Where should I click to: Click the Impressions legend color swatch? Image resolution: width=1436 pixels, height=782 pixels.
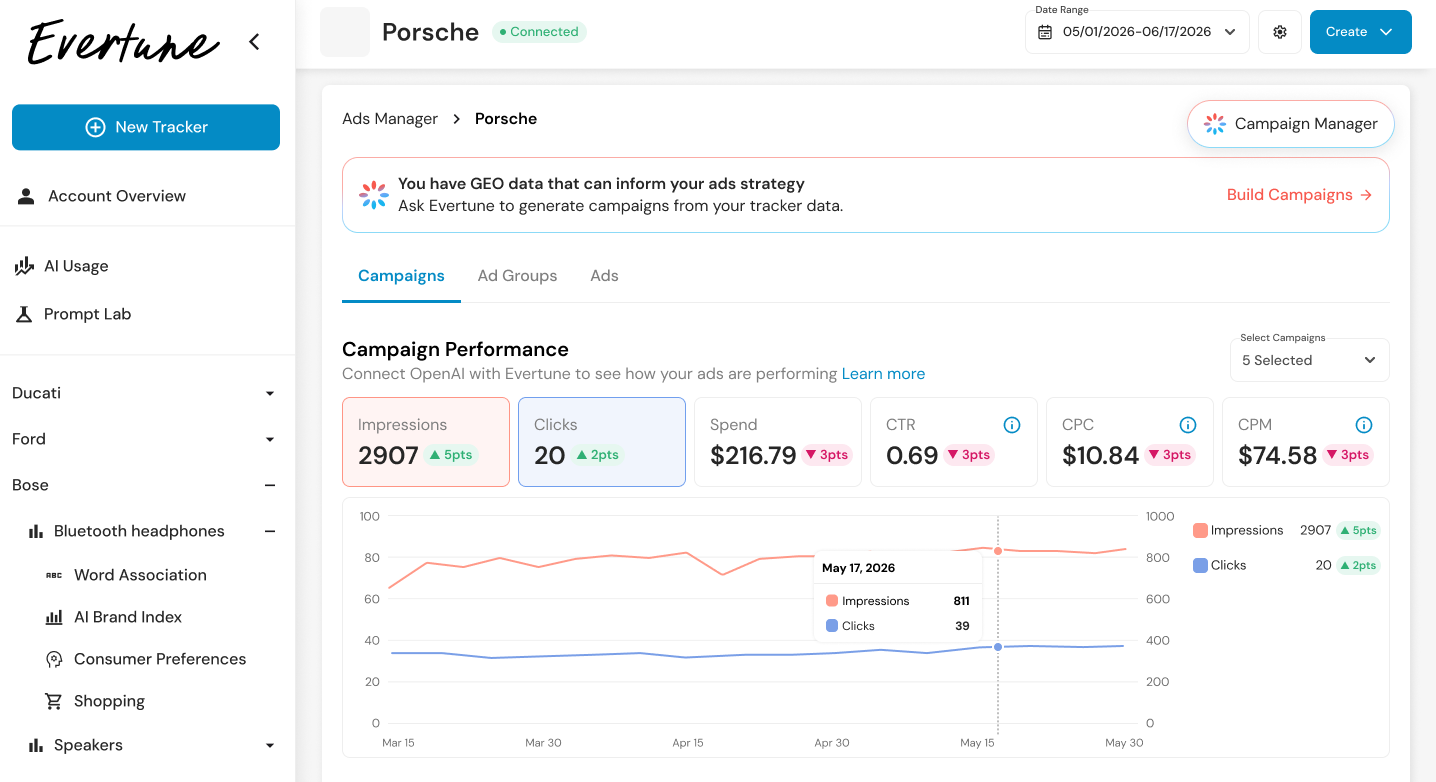(x=1200, y=530)
